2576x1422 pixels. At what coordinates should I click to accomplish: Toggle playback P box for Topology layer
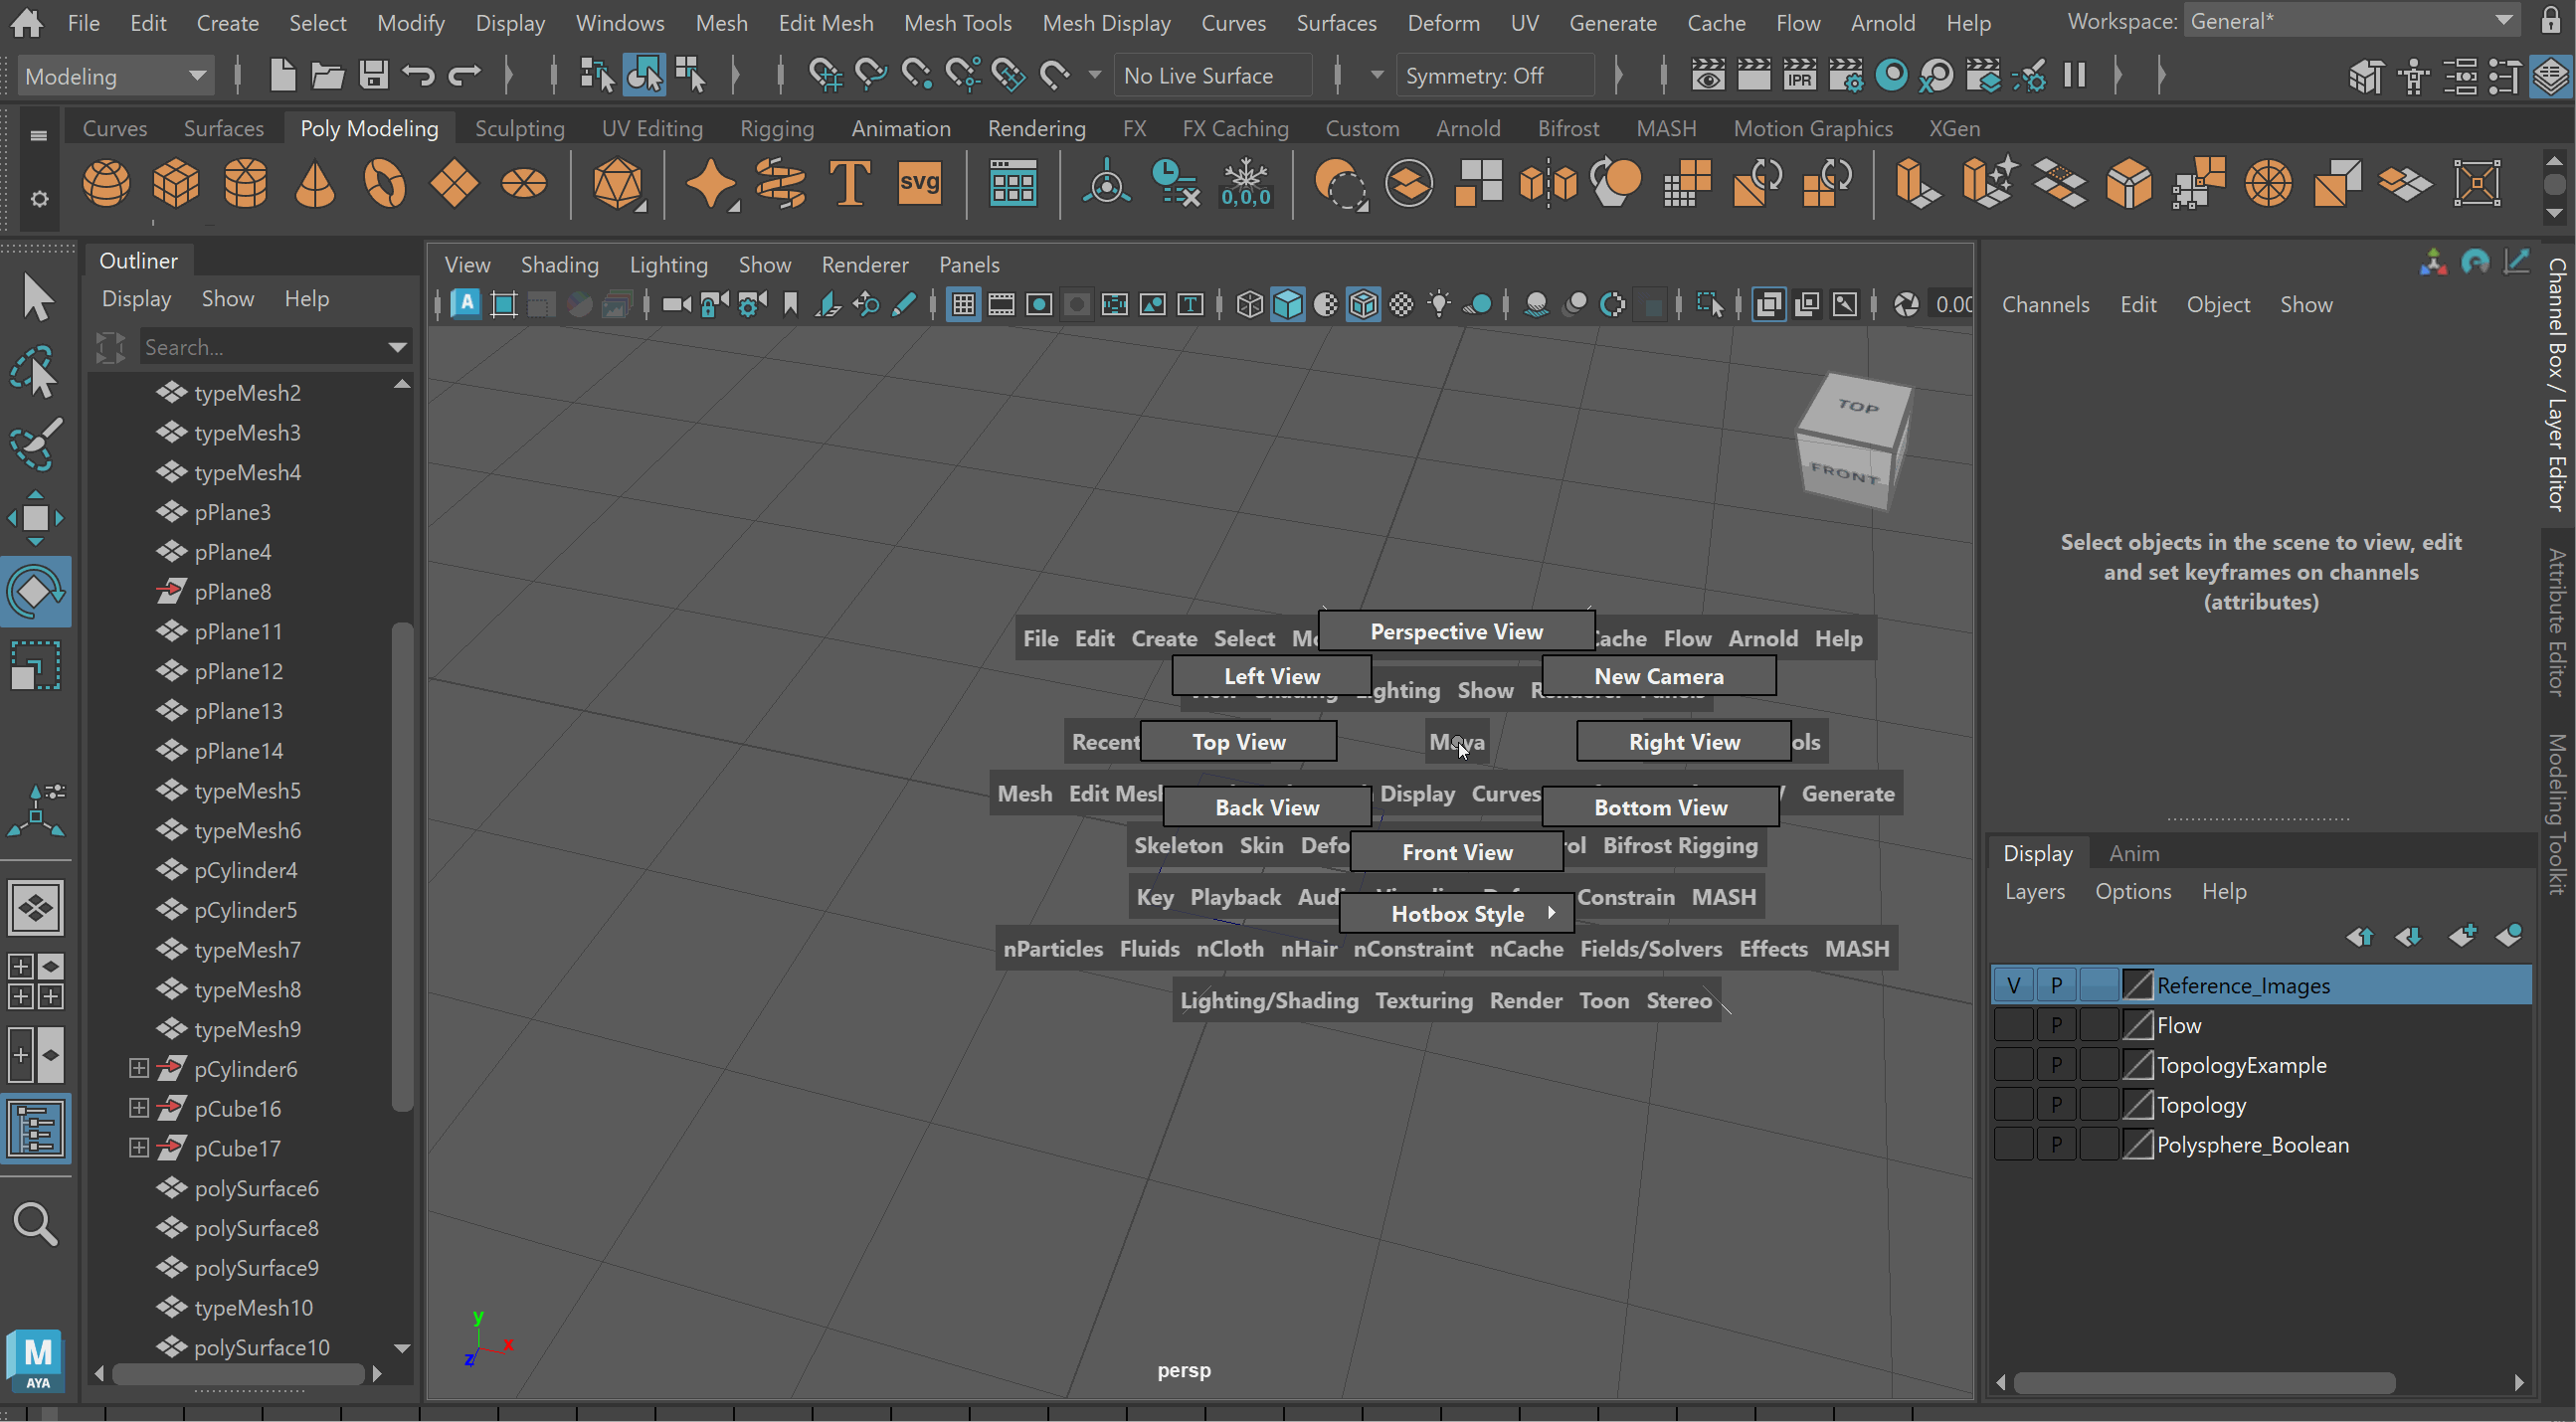2056,1105
